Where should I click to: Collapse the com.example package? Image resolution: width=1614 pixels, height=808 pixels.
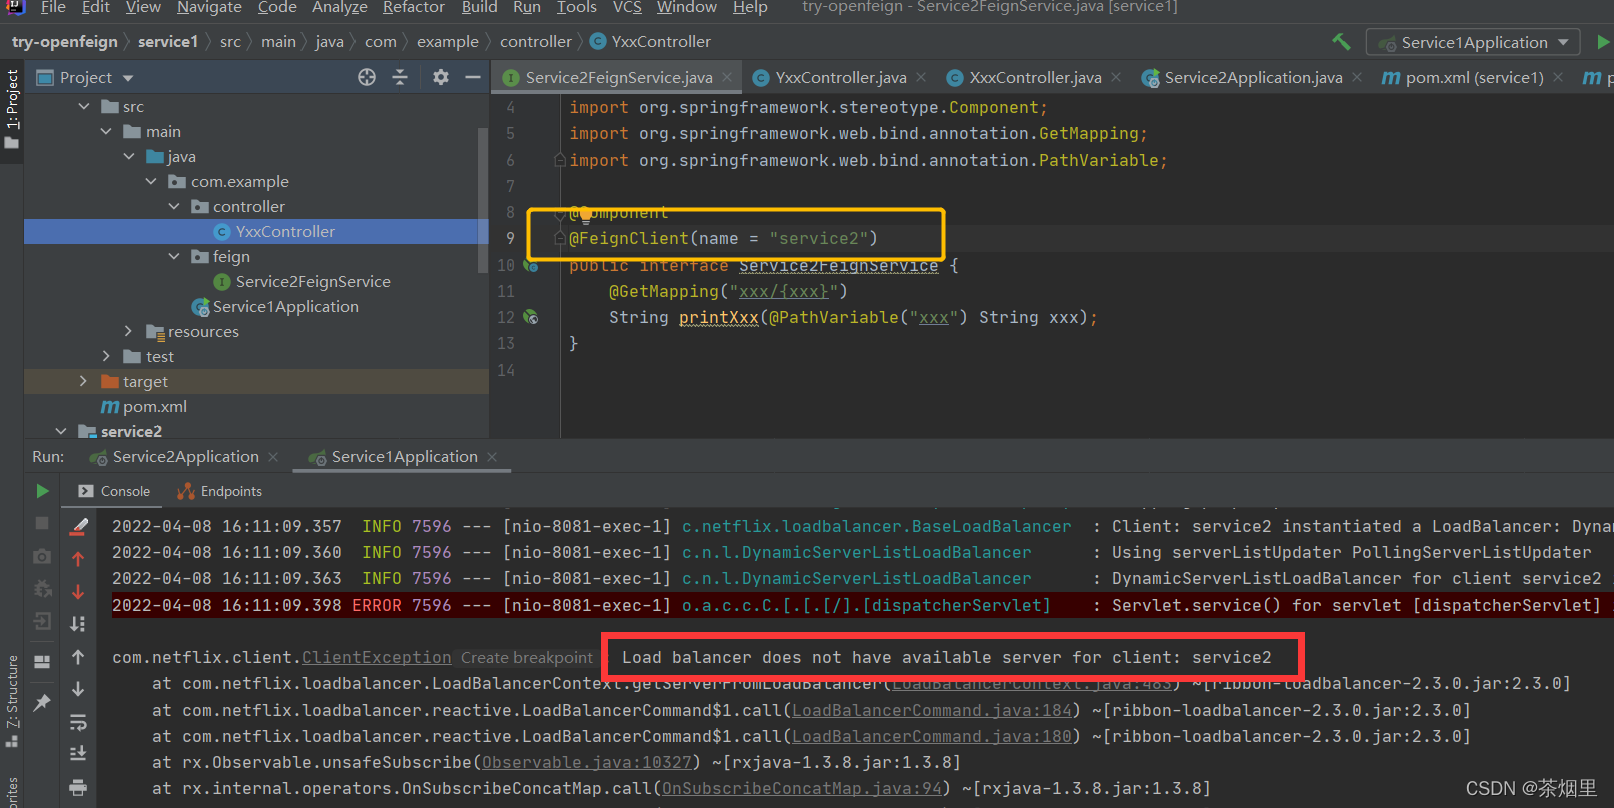[x=151, y=181]
